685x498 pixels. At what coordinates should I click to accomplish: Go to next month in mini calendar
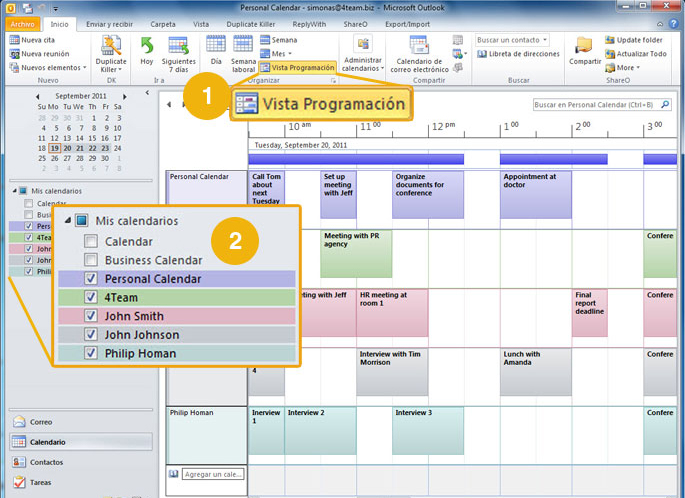pyautogui.click(x=125, y=96)
